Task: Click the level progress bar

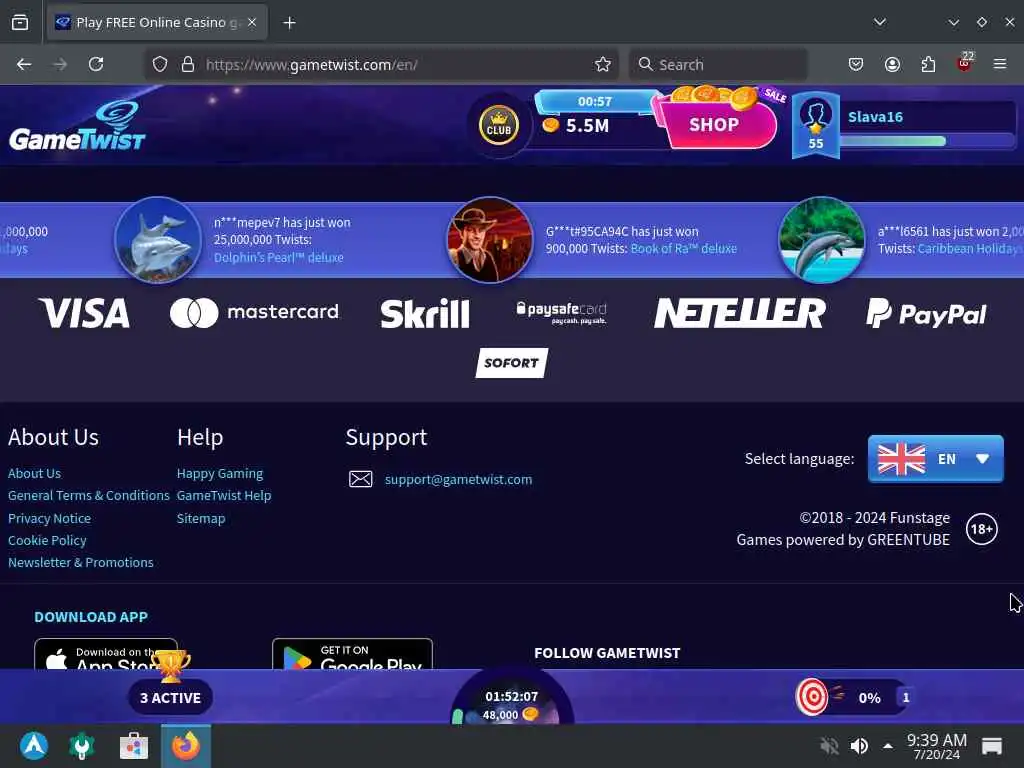Action: [x=927, y=141]
